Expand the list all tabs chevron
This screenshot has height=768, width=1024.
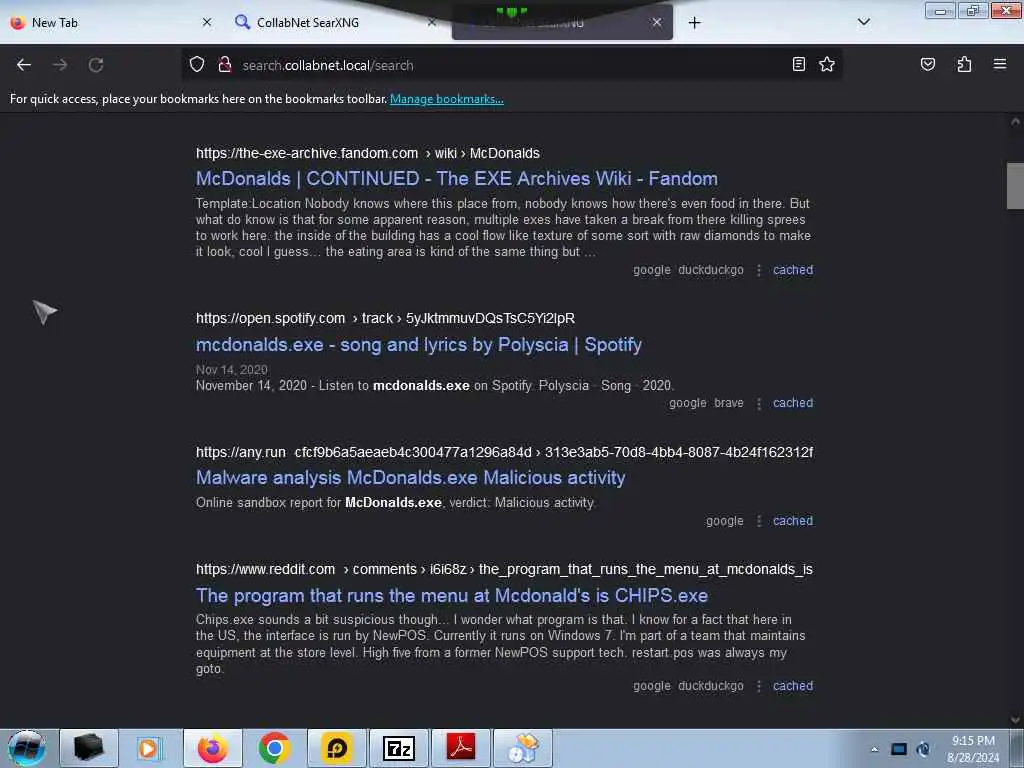pyautogui.click(x=863, y=22)
